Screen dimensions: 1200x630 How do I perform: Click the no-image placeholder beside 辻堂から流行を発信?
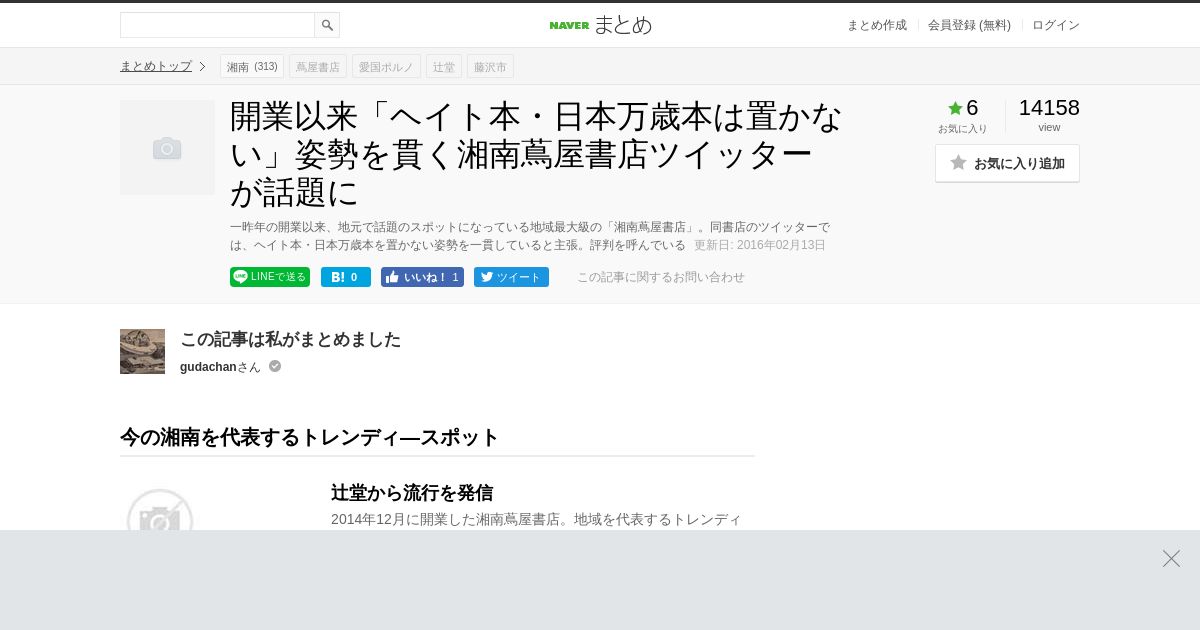[160, 508]
